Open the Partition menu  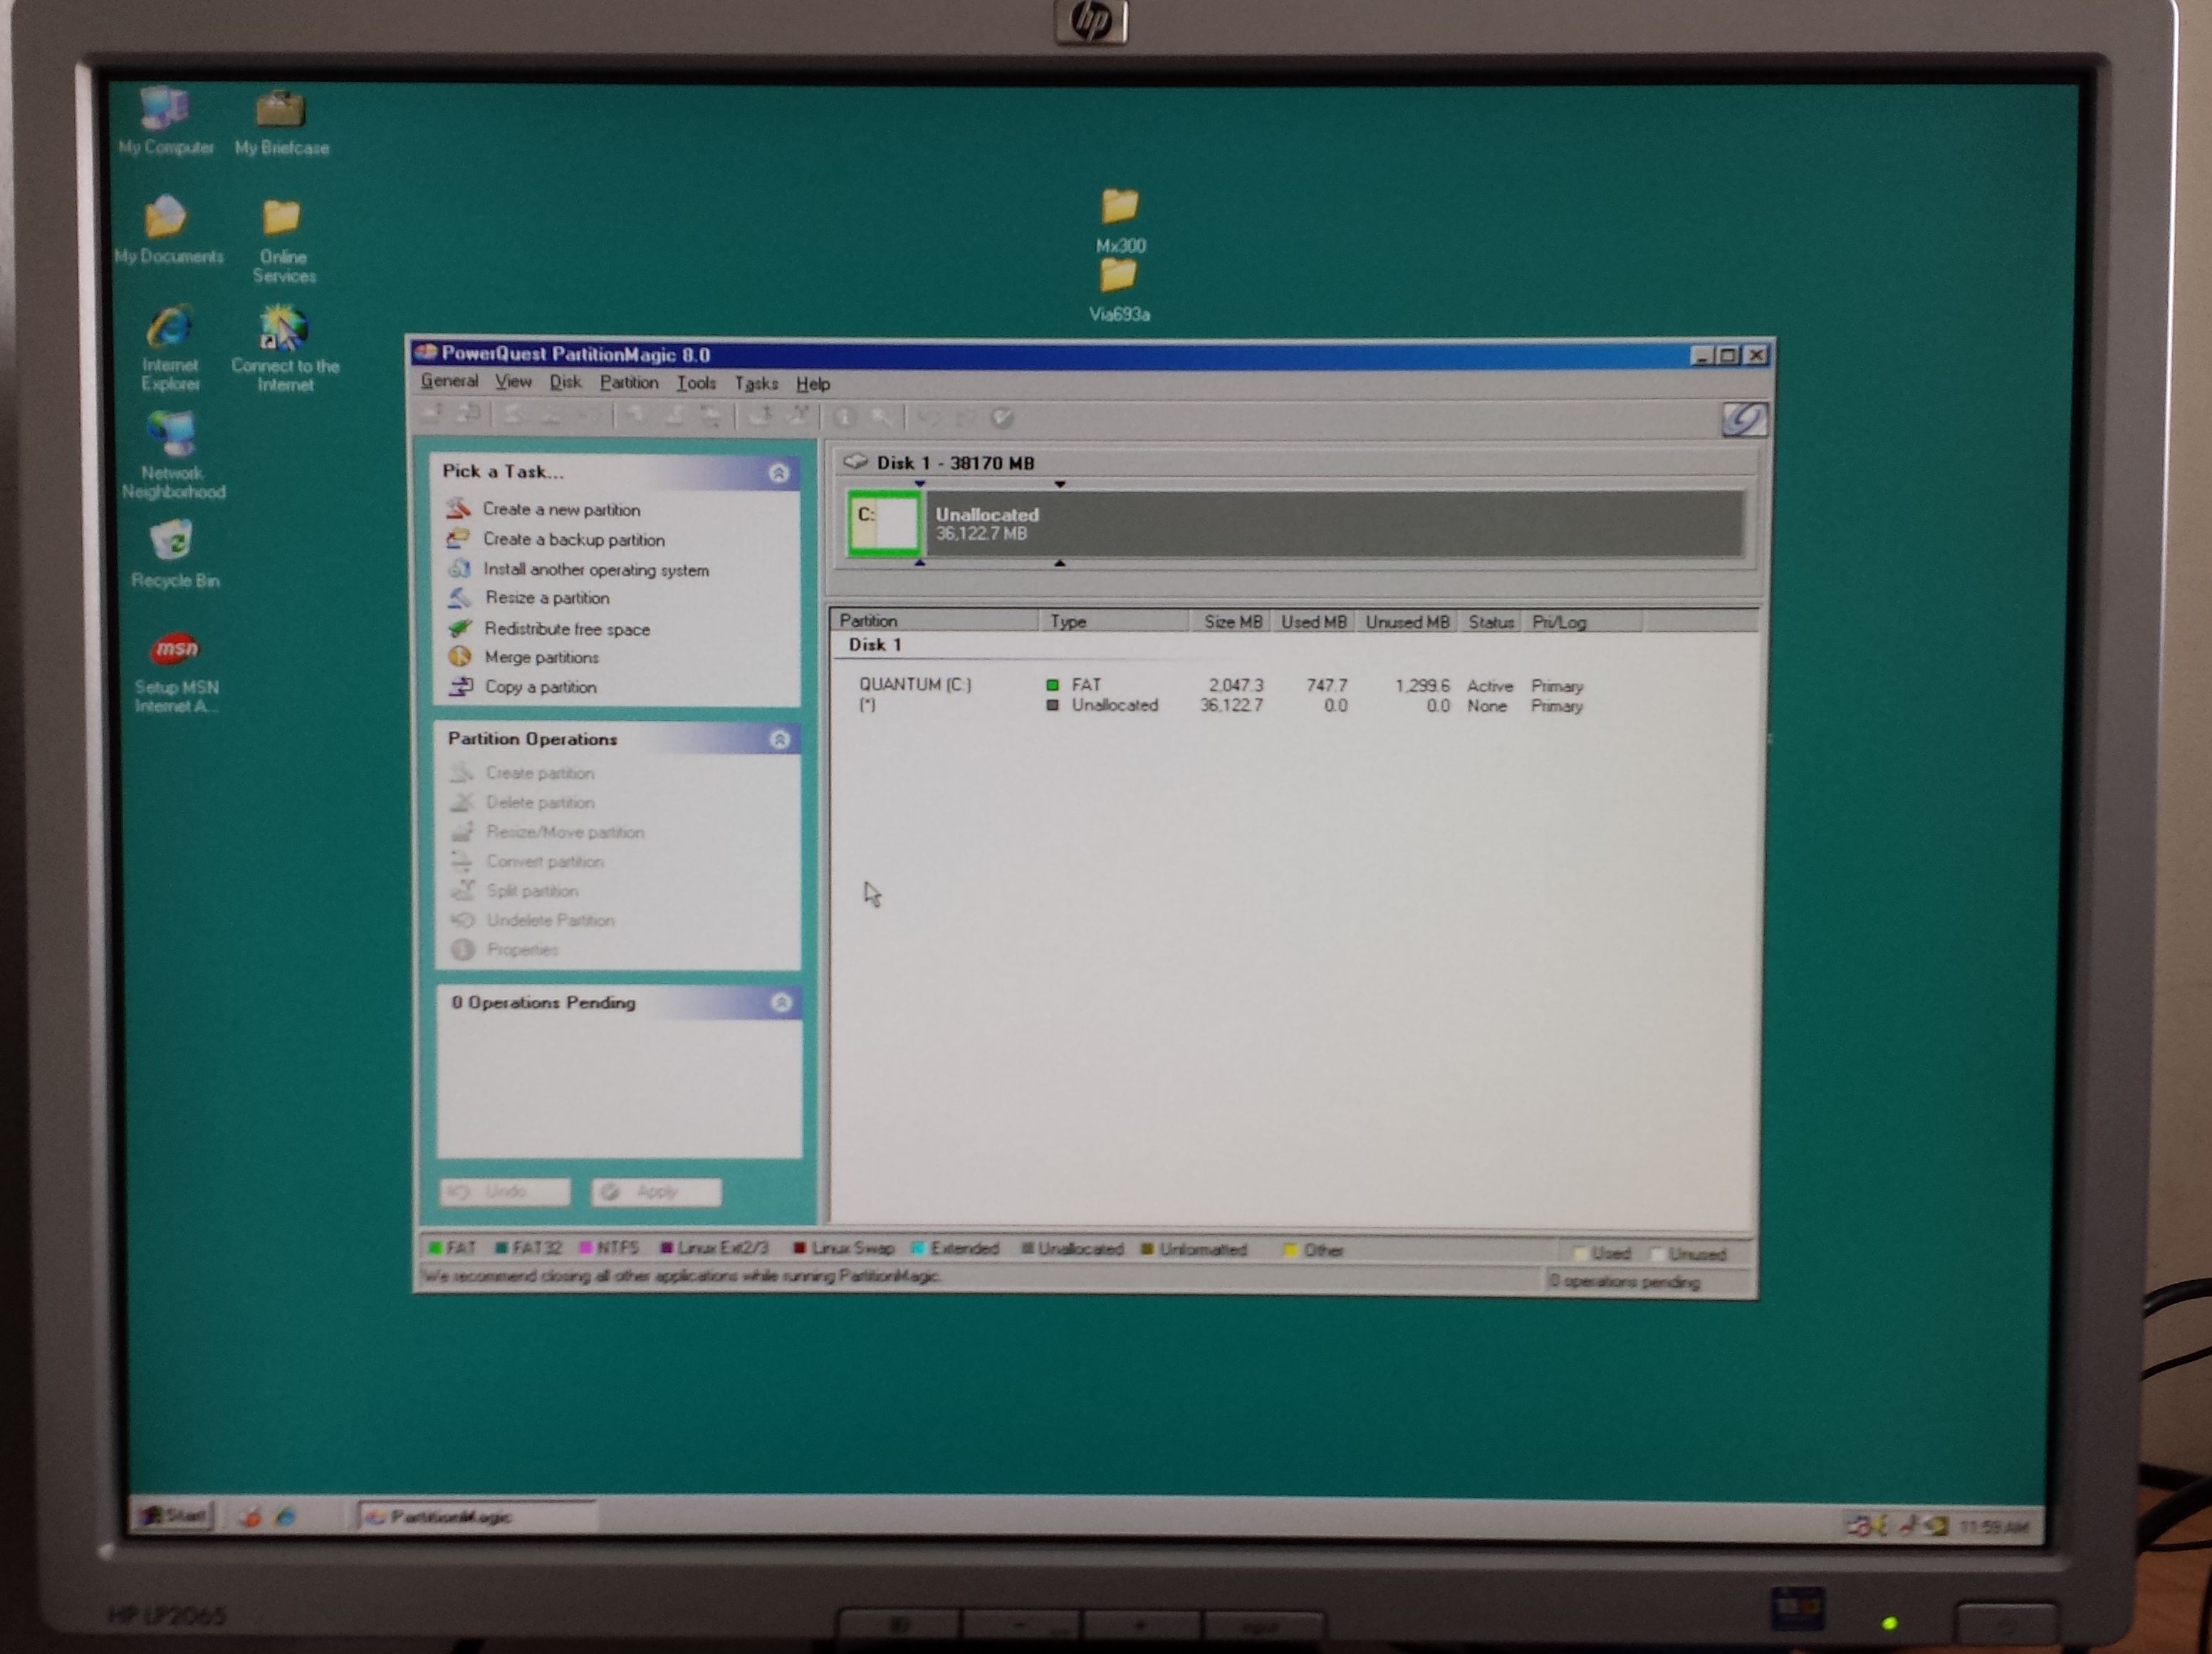tap(629, 382)
